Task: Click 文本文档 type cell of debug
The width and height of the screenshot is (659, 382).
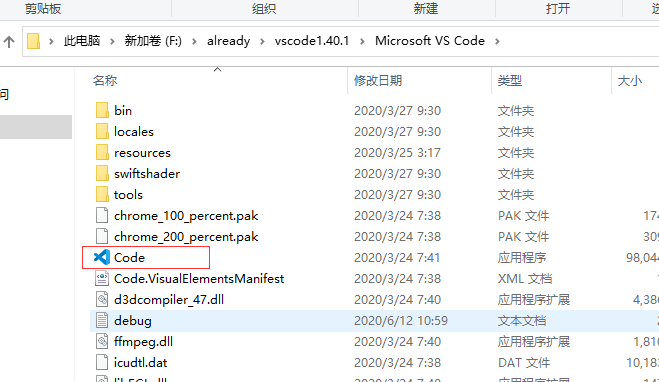Action: pos(522,321)
